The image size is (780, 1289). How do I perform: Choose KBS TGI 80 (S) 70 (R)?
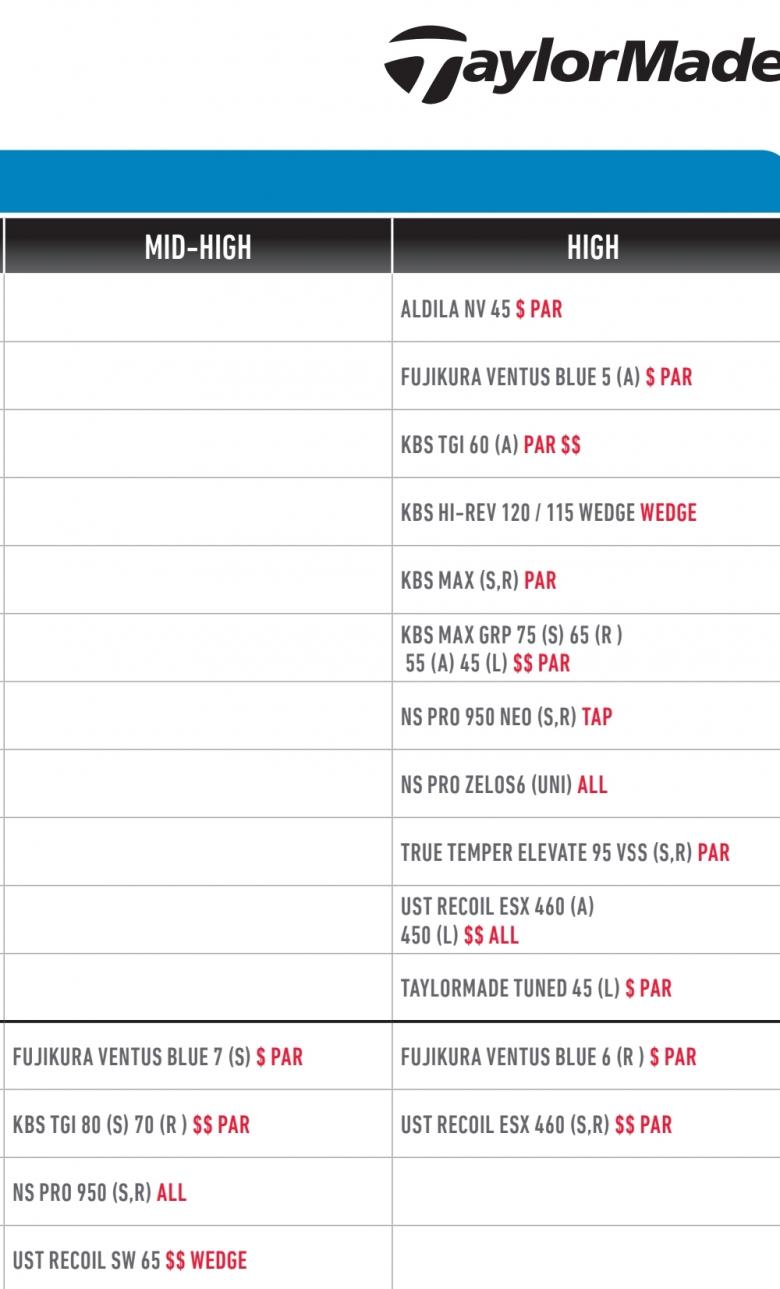(131, 1125)
